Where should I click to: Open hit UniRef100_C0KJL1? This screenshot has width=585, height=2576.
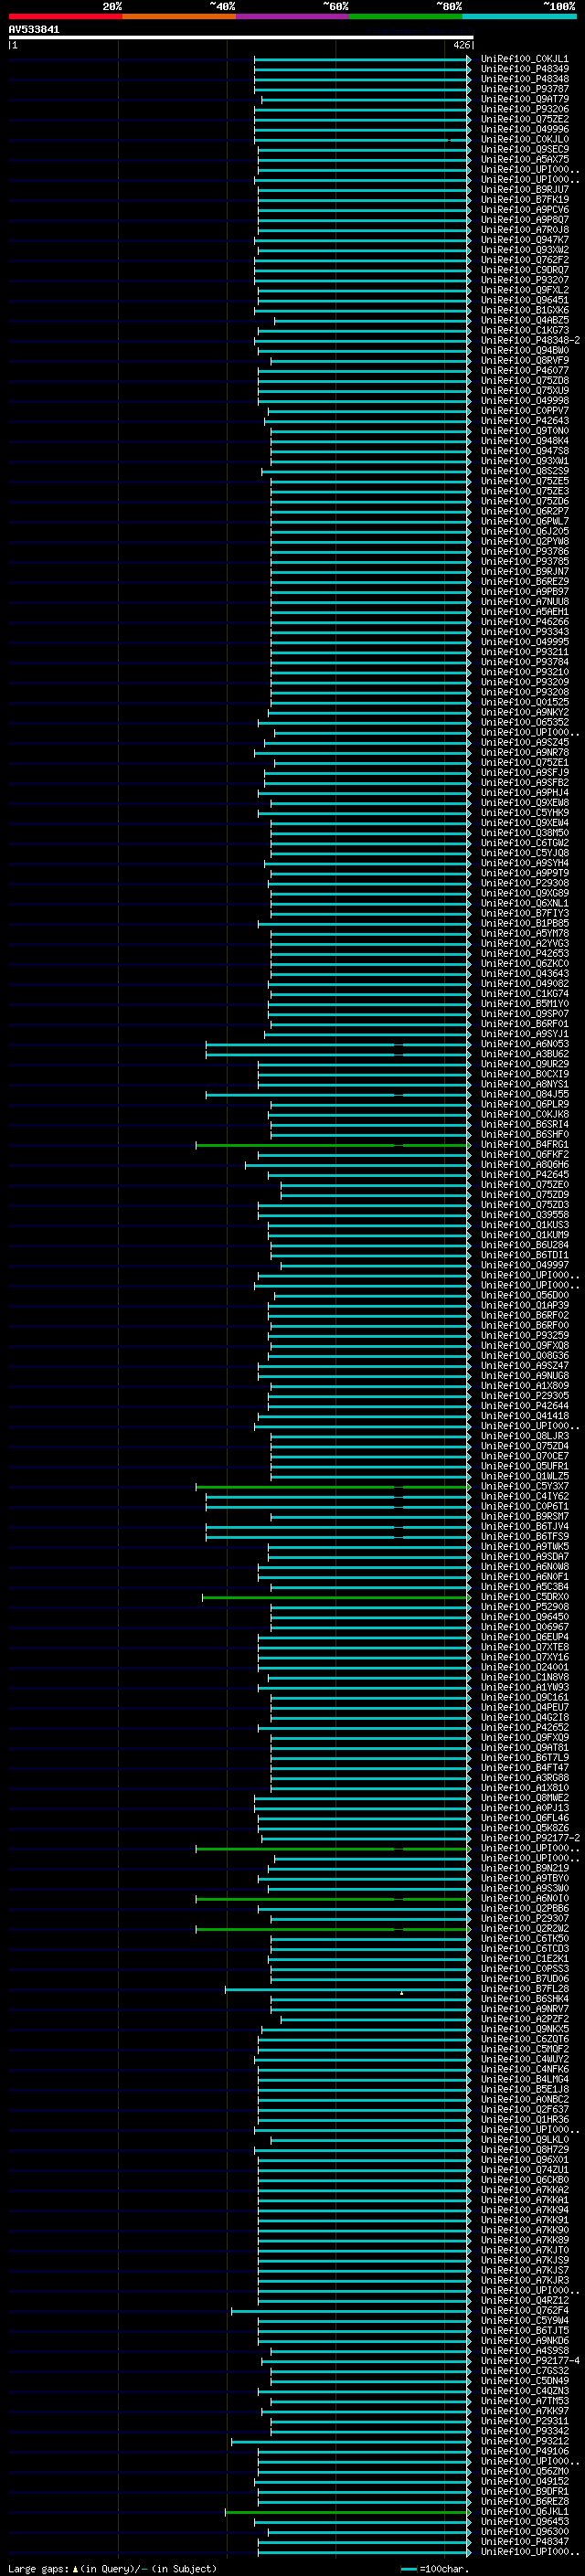click(x=524, y=59)
